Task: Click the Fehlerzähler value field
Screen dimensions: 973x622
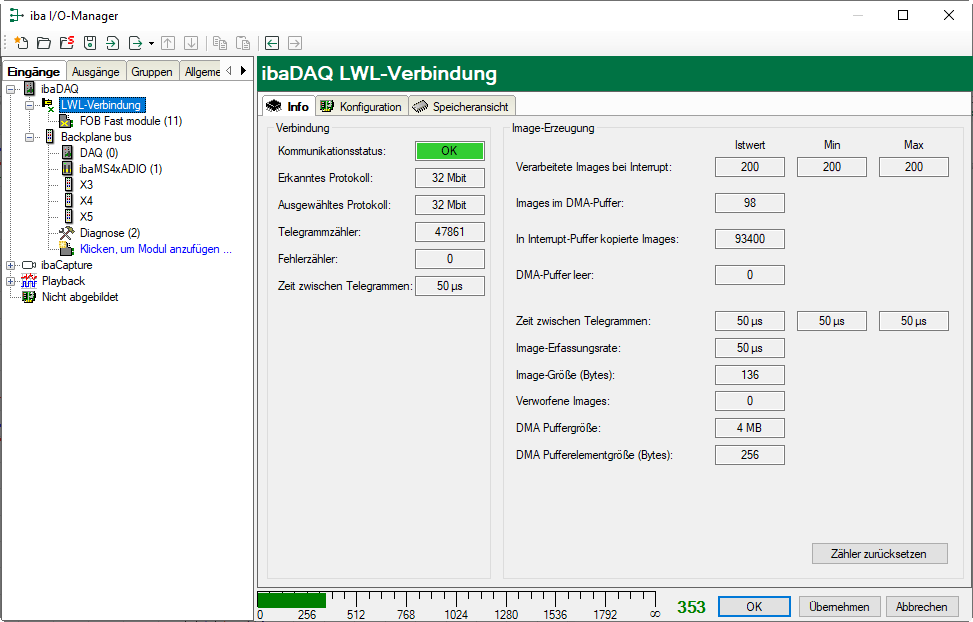Action: pyautogui.click(x=449, y=259)
